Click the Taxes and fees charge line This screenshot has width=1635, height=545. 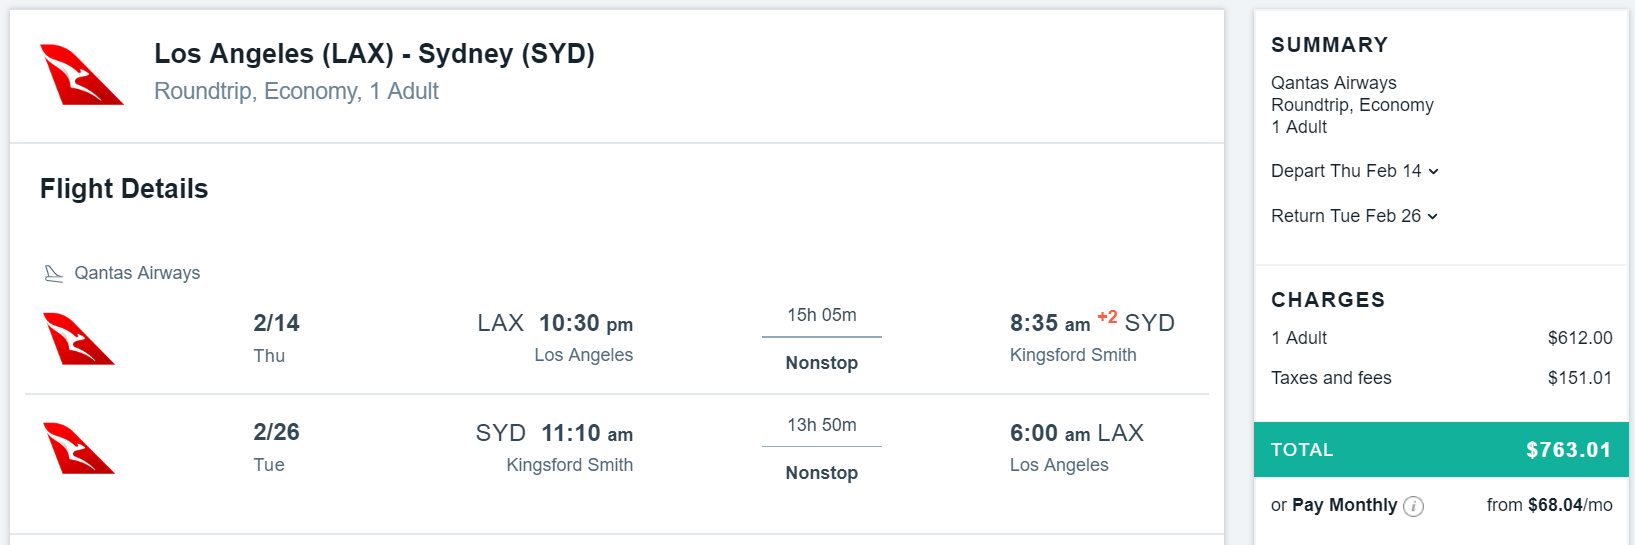(1331, 378)
